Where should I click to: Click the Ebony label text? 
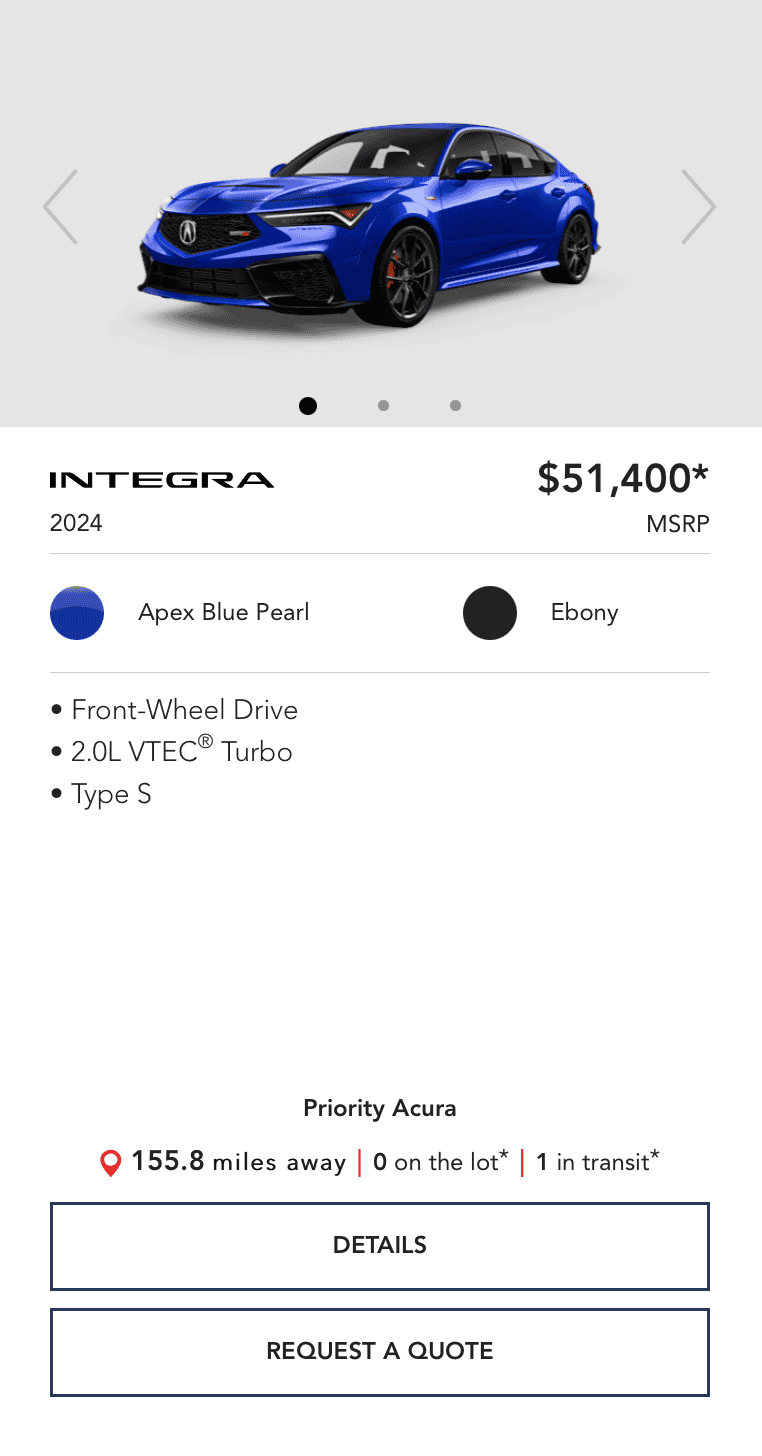click(x=584, y=613)
